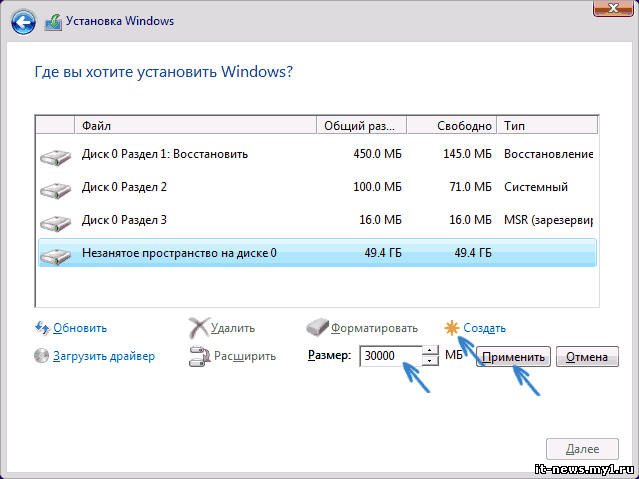
Task: Click the Форматировать link
Action: pos(374,328)
